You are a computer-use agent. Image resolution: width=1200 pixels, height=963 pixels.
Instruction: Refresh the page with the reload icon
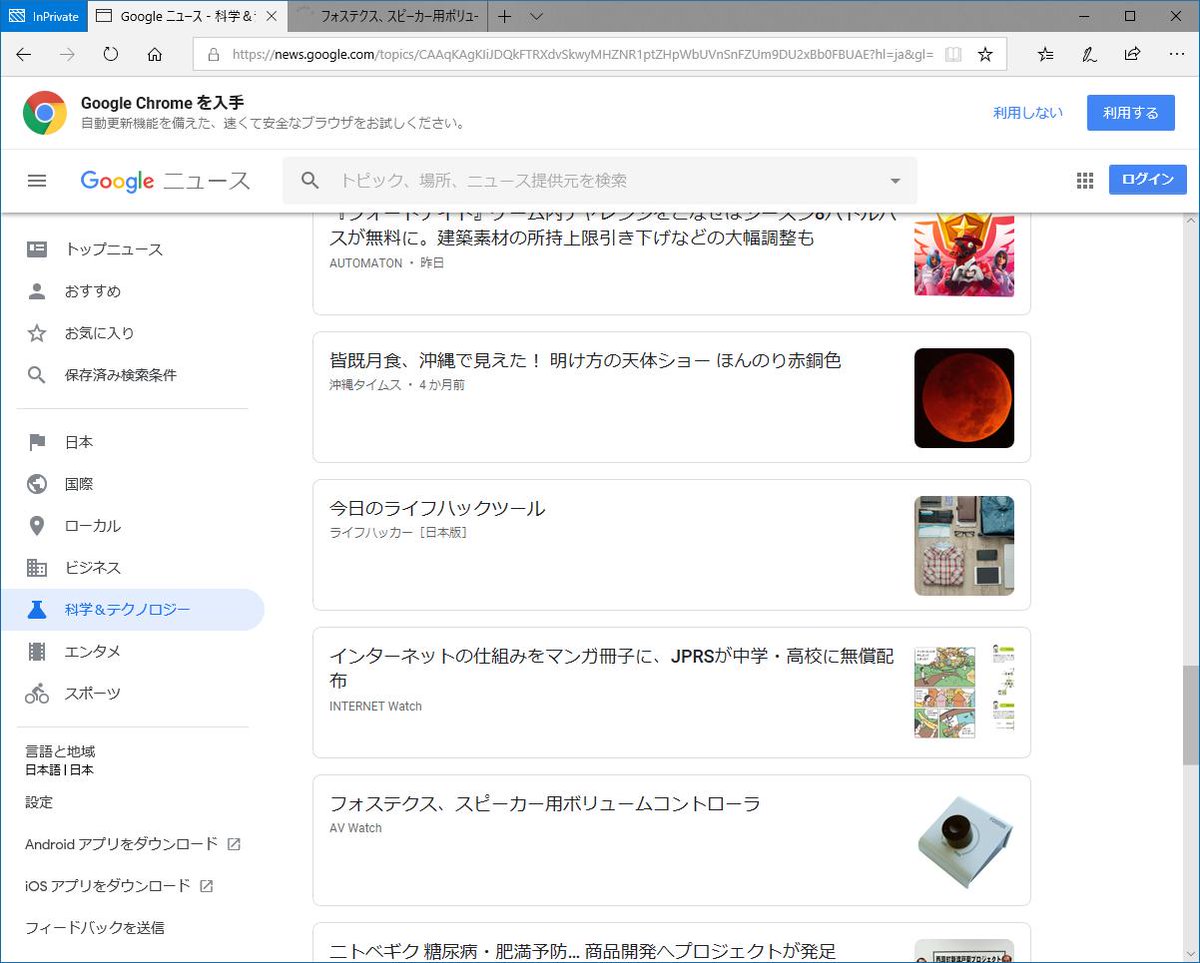coord(111,54)
